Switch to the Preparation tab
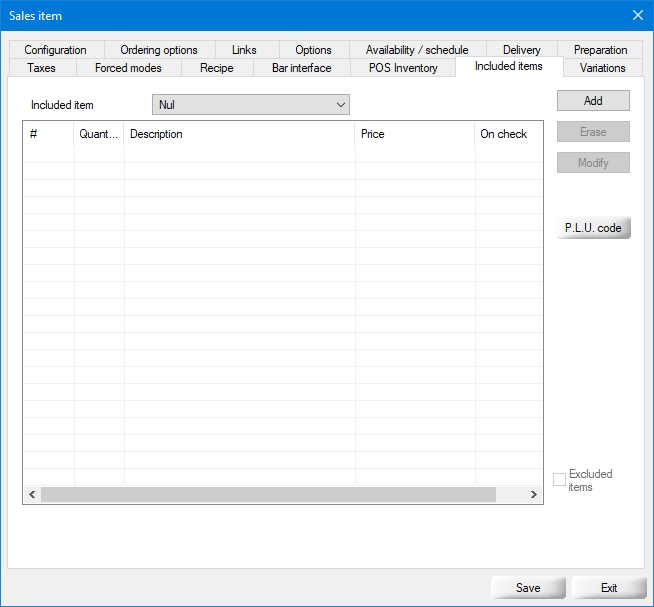The width and height of the screenshot is (654, 607). click(600, 50)
